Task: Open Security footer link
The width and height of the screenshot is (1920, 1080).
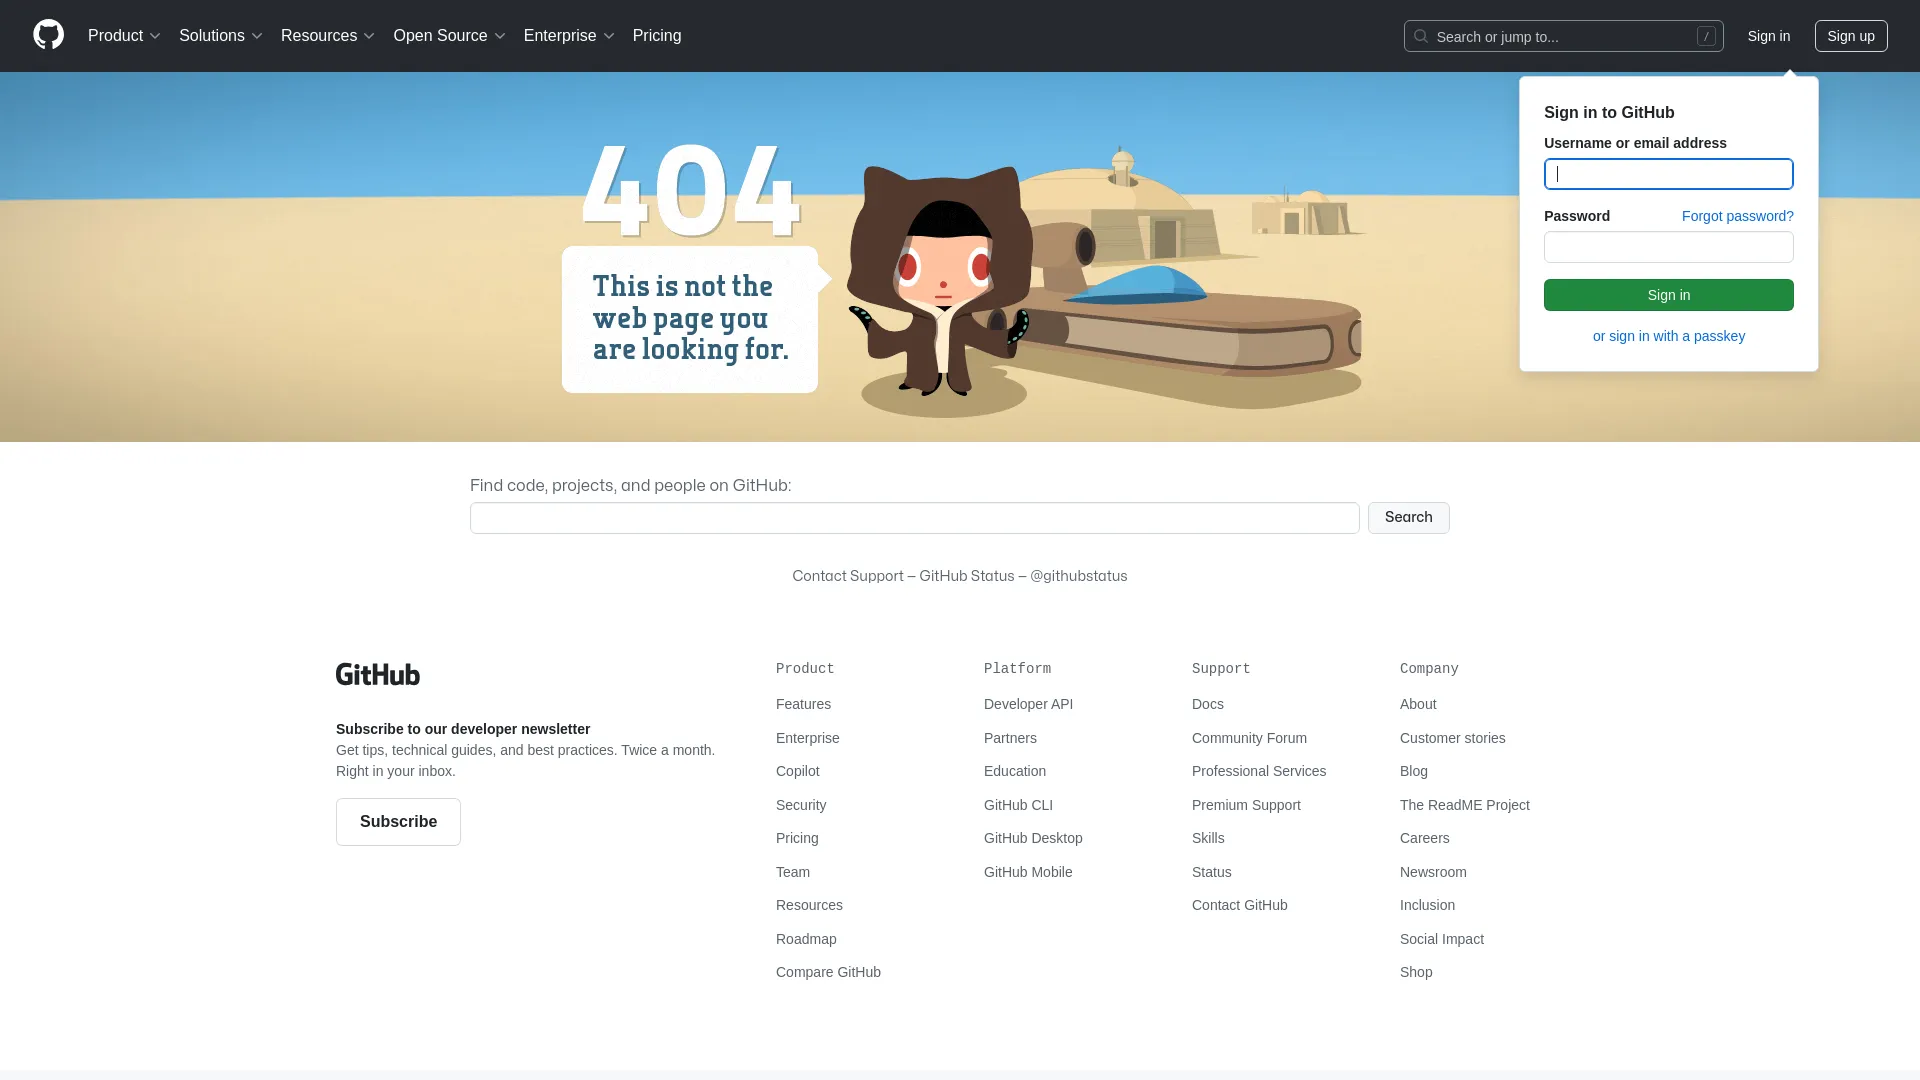Action: pos(801,805)
